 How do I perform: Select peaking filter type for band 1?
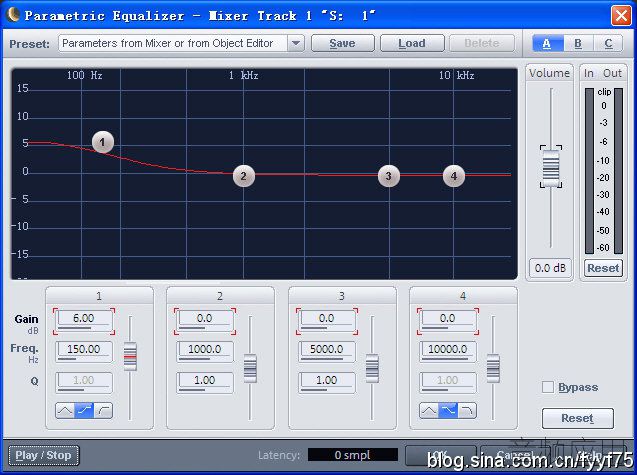(65, 411)
